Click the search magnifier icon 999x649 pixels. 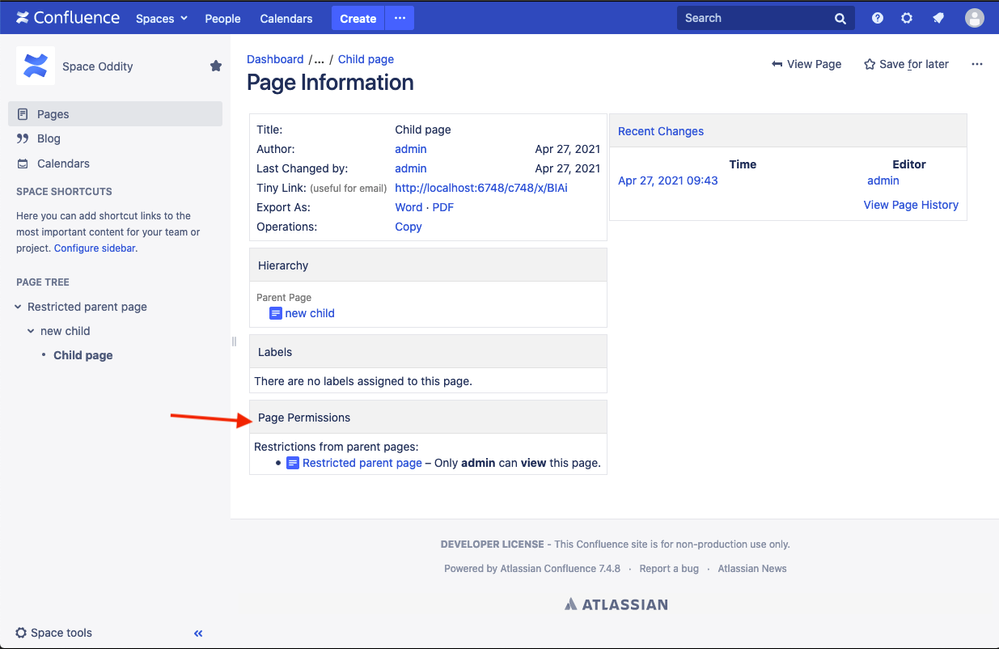click(x=840, y=18)
